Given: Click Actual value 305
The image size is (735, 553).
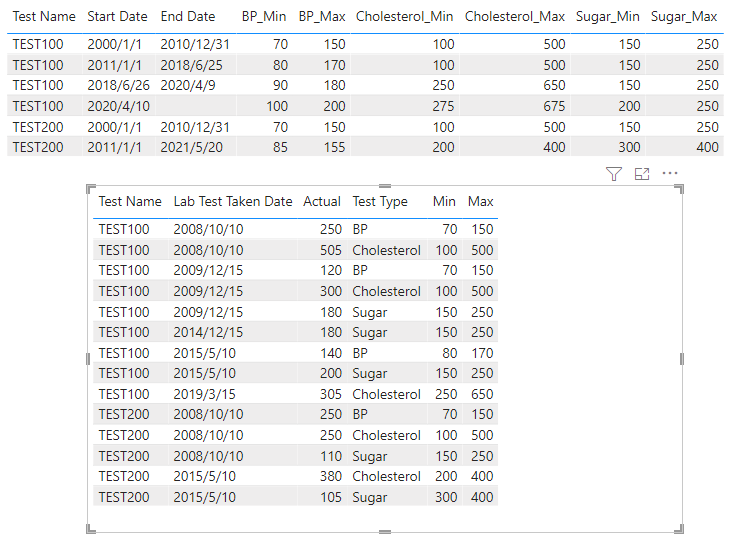Looking at the screenshot, I should [330, 394].
